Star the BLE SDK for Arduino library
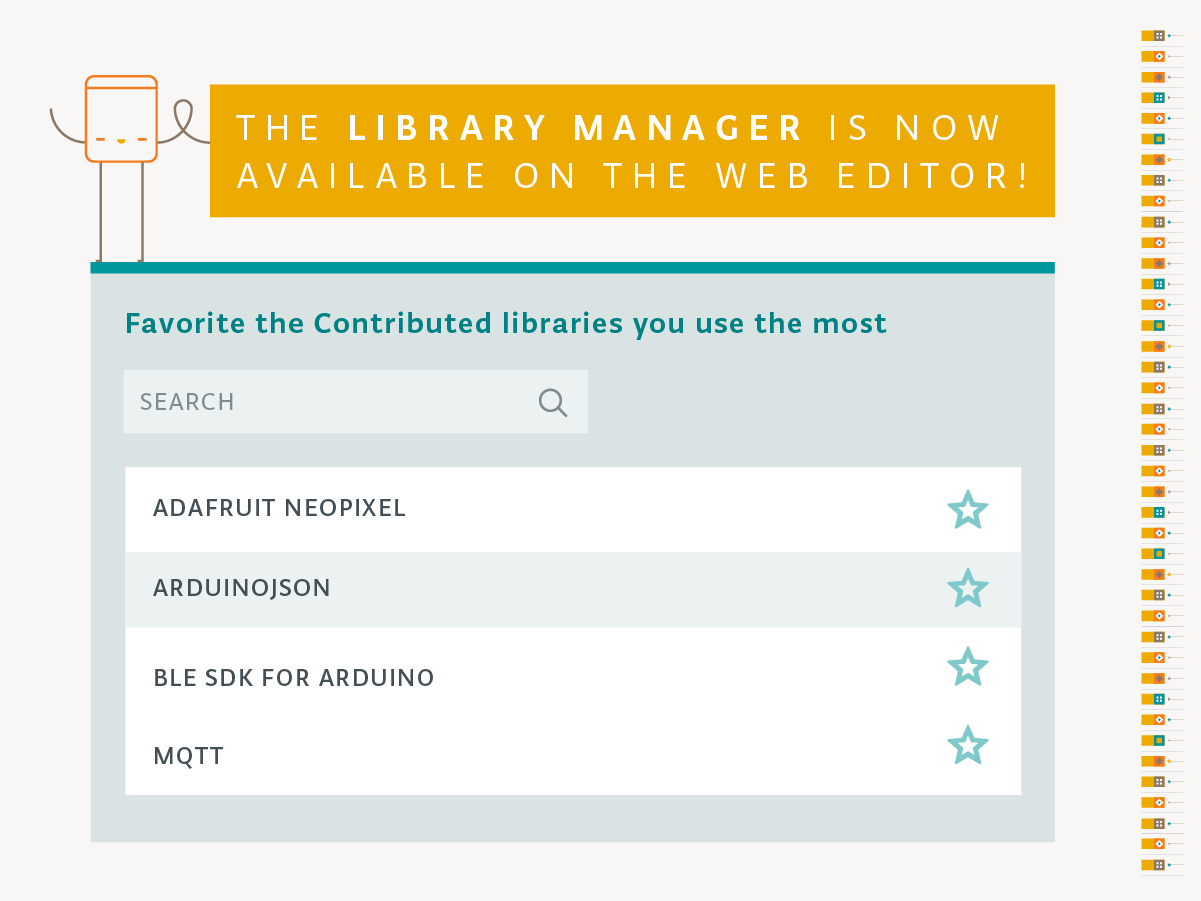Screen dimensions: 1201x901 tap(967, 667)
